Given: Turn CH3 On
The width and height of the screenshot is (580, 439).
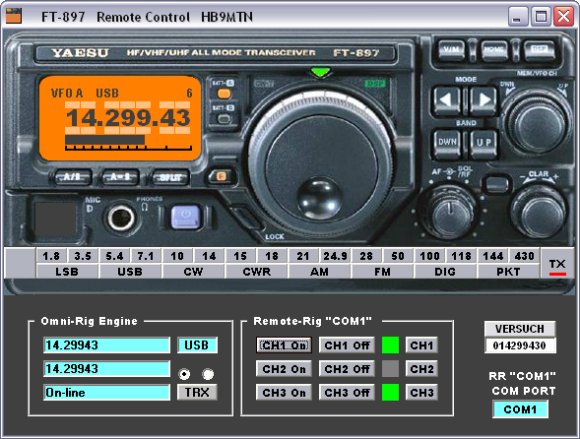Looking at the screenshot, I should click(284, 392).
